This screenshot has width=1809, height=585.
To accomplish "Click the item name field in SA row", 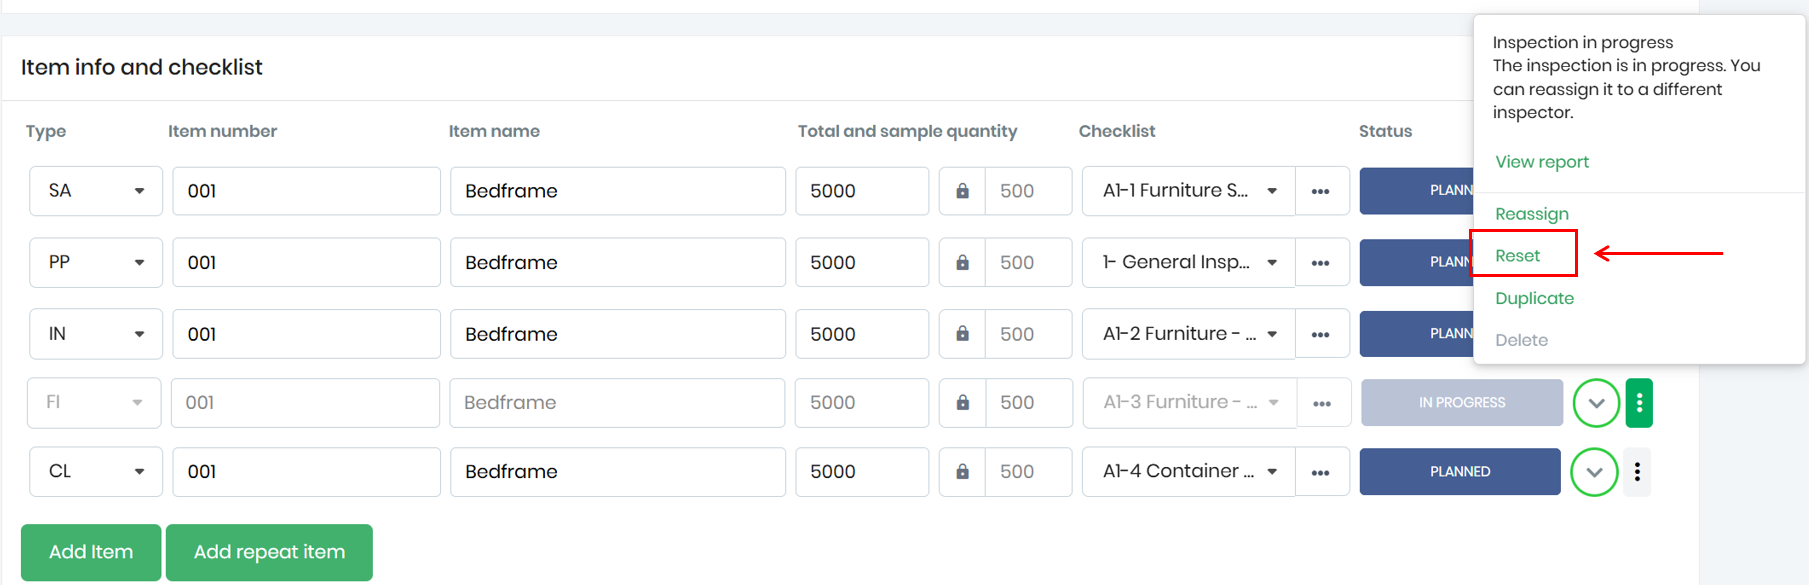I will [x=617, y=191].
